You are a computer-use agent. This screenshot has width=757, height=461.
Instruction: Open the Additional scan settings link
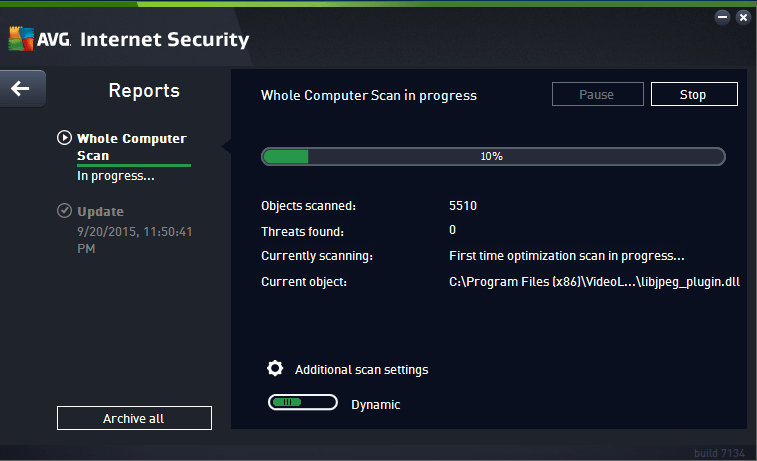click(x=362, y=370)
